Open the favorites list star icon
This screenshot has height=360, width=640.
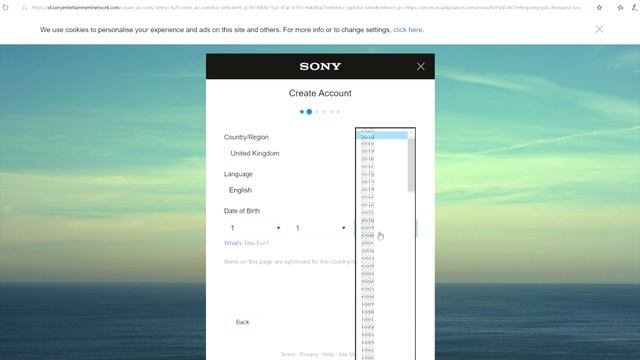(620, 7)
